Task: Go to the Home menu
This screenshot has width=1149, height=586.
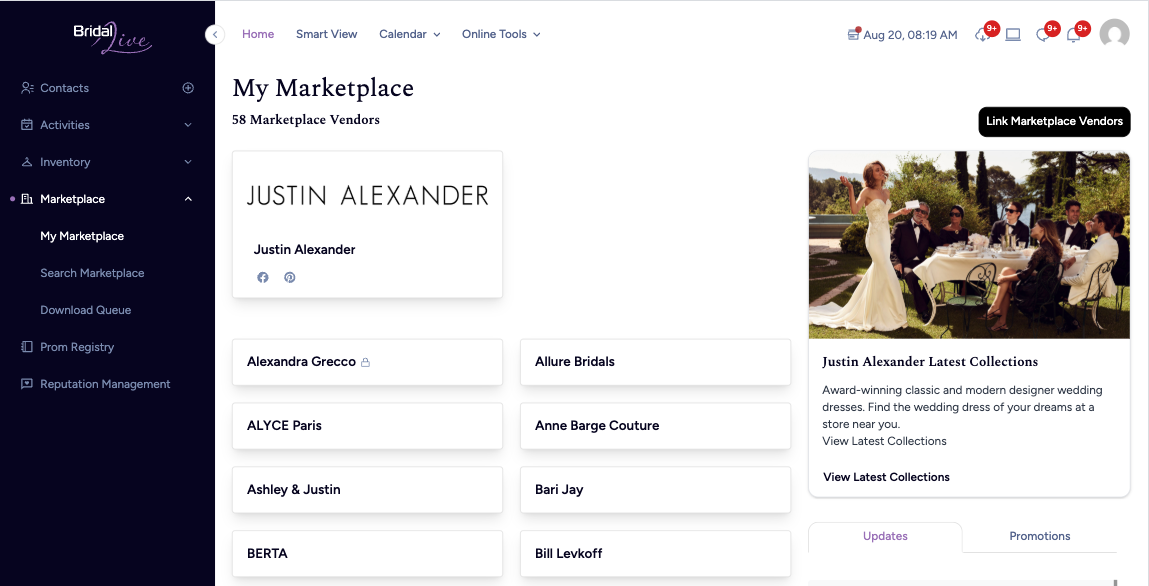Action: click(x=258, y=34)
